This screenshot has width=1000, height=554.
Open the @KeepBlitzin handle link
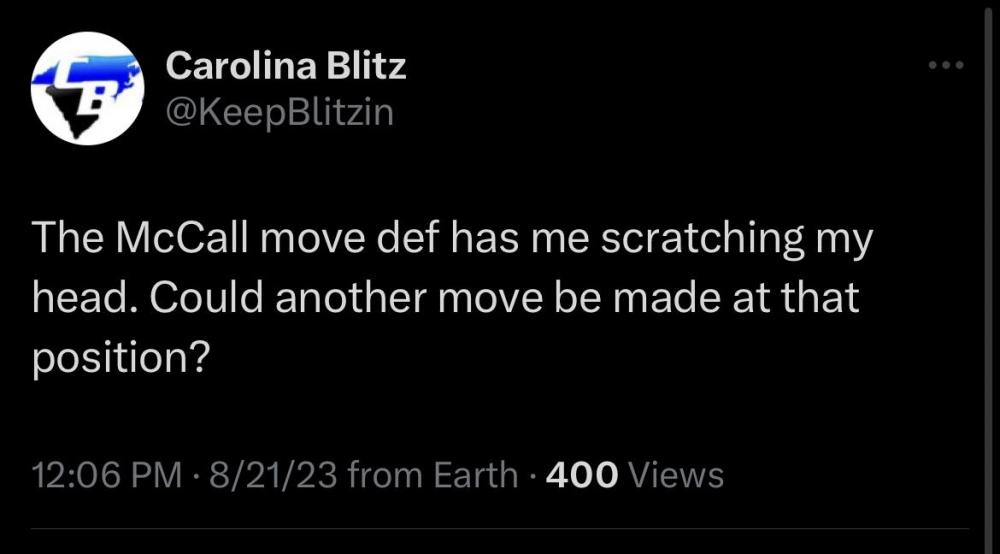click(x=279, y=112)
